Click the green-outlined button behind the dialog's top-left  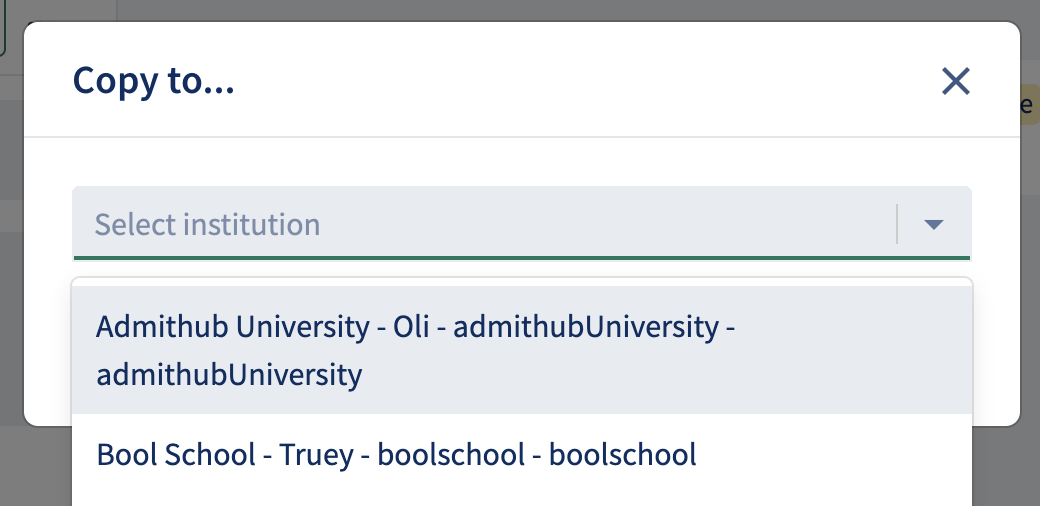pos(3,30)
